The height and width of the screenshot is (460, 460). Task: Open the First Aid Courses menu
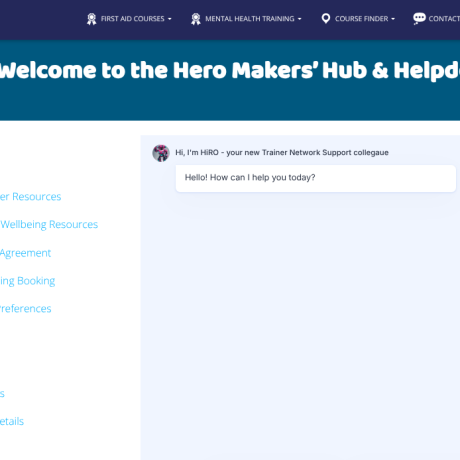point(132,19)
